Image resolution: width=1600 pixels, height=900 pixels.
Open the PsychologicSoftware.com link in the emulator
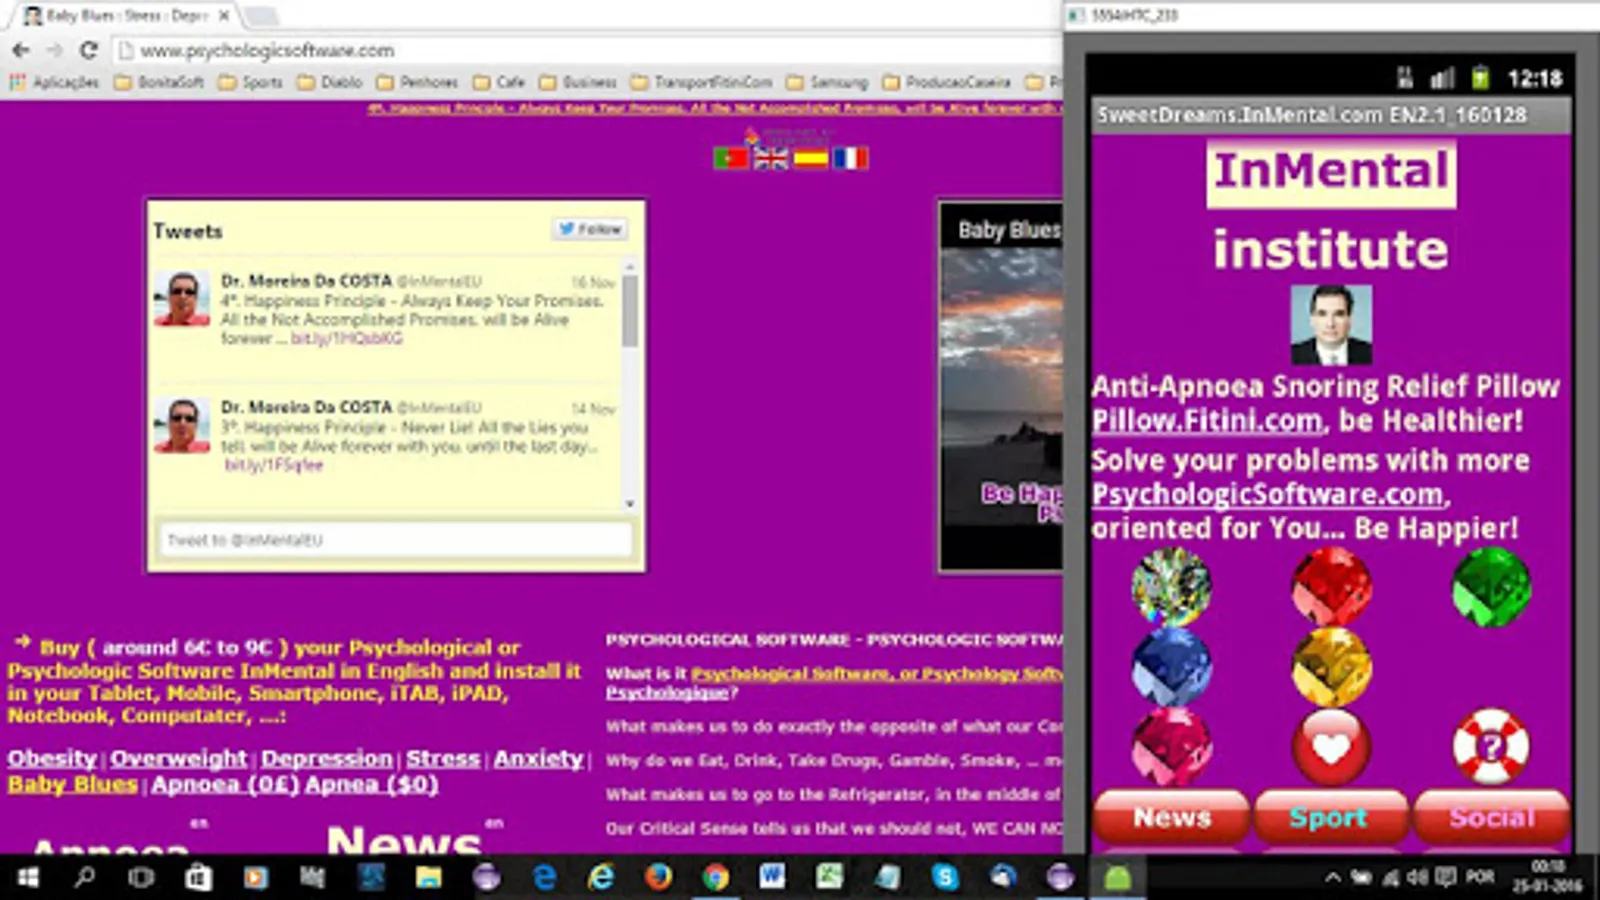(1269, 494)
